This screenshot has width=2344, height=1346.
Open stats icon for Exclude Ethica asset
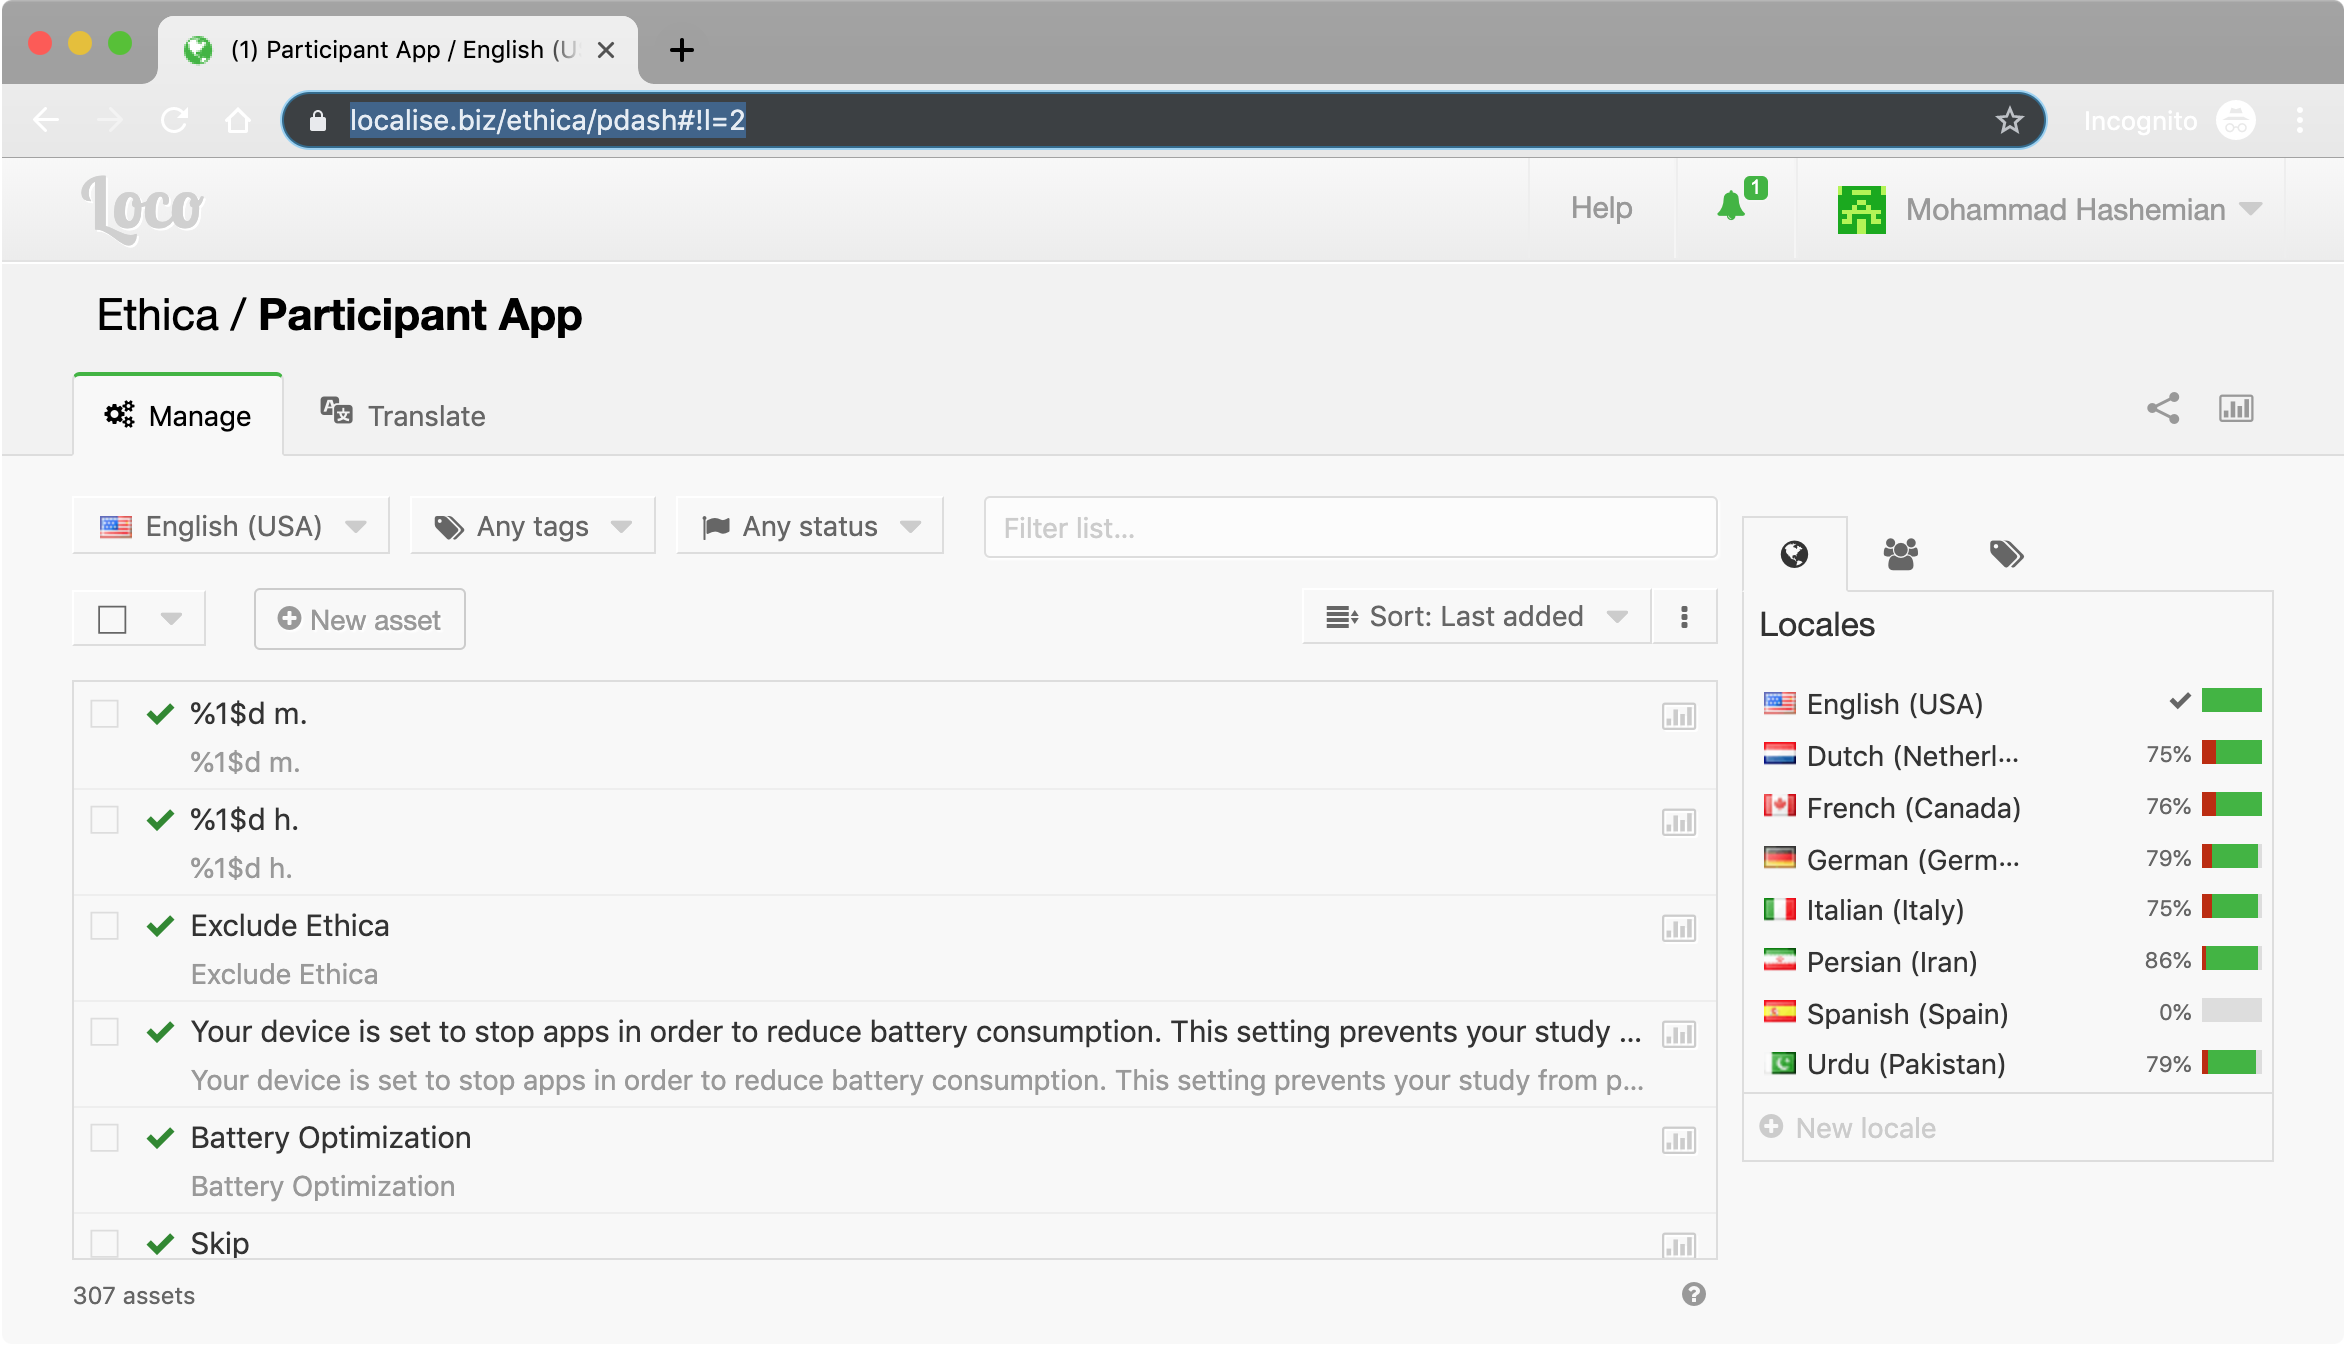point(1678,928)
